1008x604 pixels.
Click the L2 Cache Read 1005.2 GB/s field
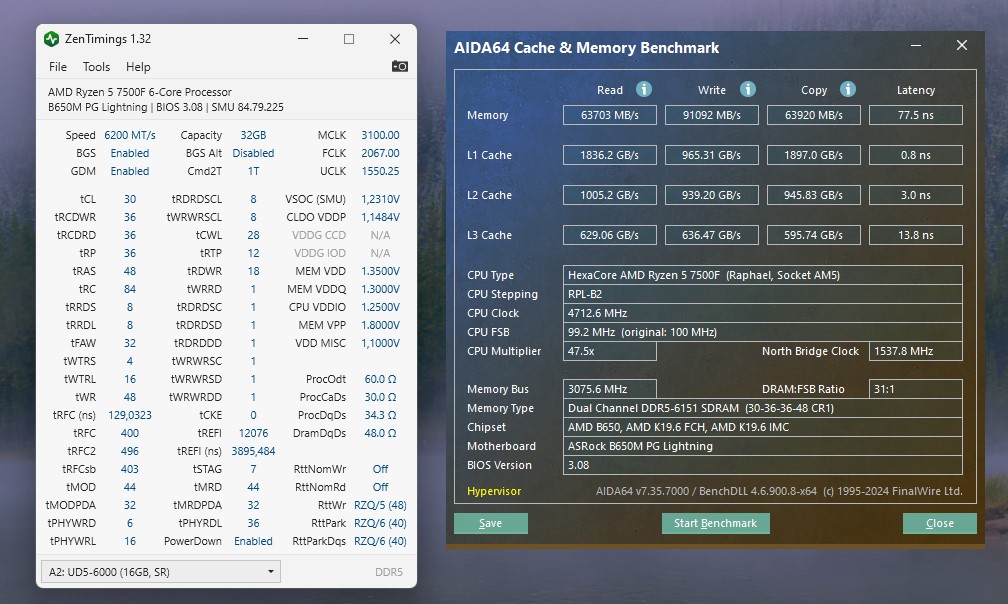click(609, 195)
